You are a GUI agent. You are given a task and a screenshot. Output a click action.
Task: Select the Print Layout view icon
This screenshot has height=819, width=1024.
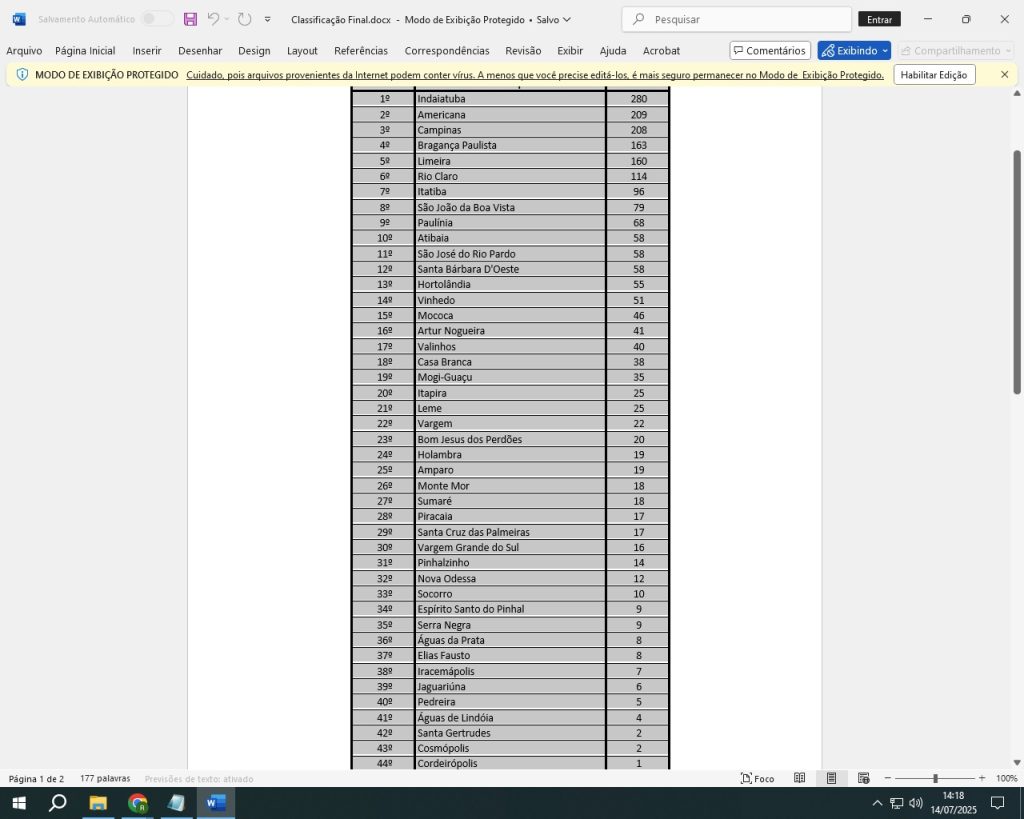click(x=831, y=778)
